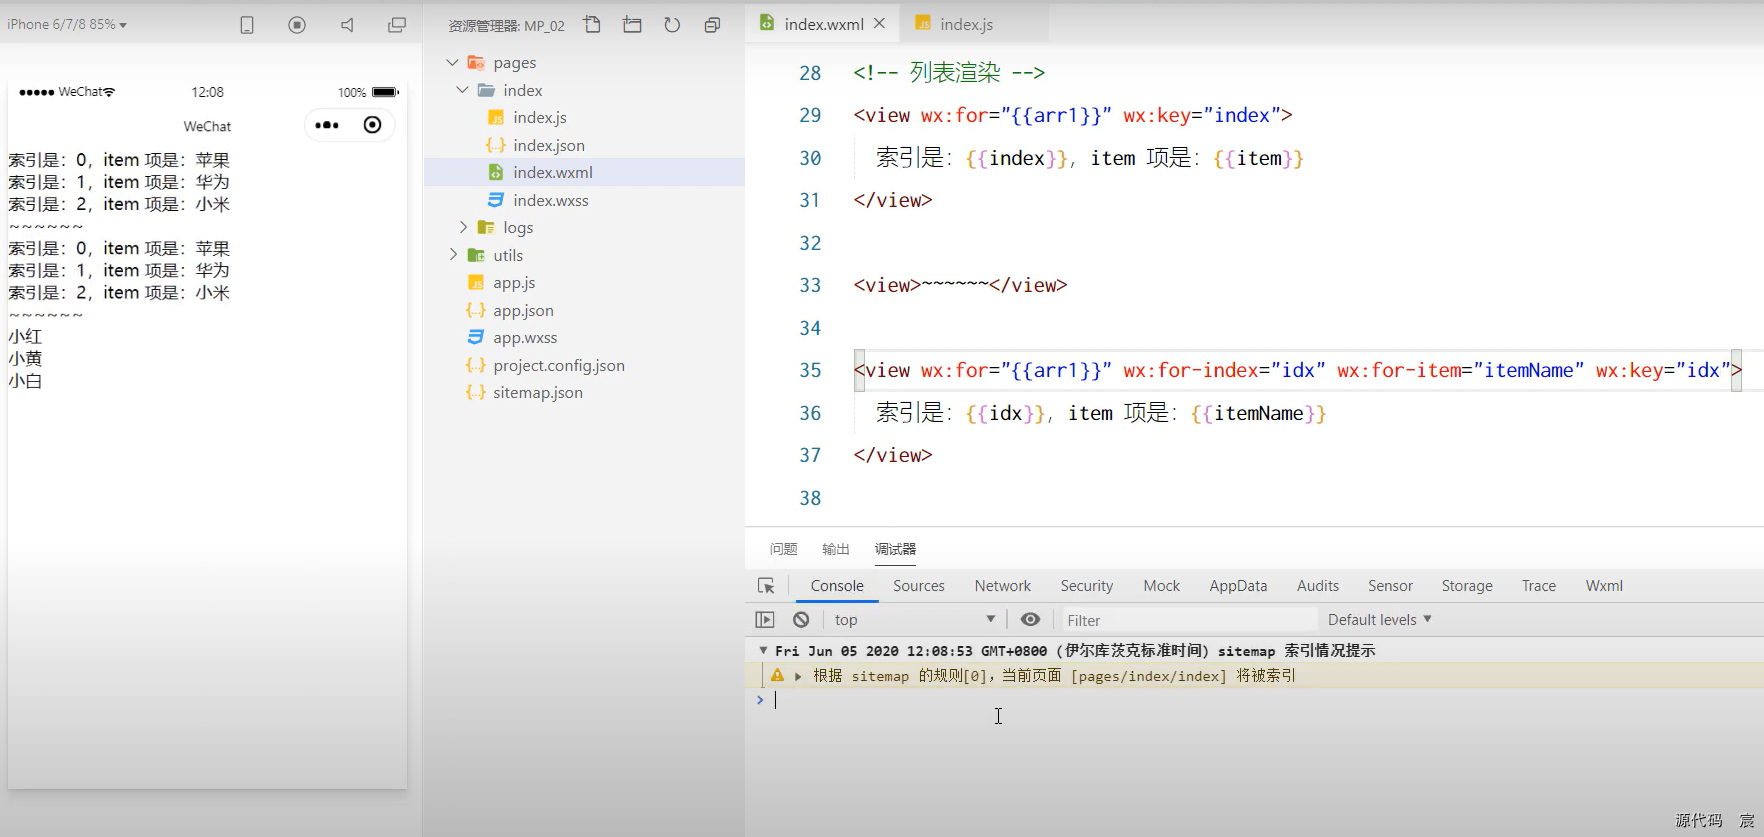Collapse the index folder

tap(462, 90)
